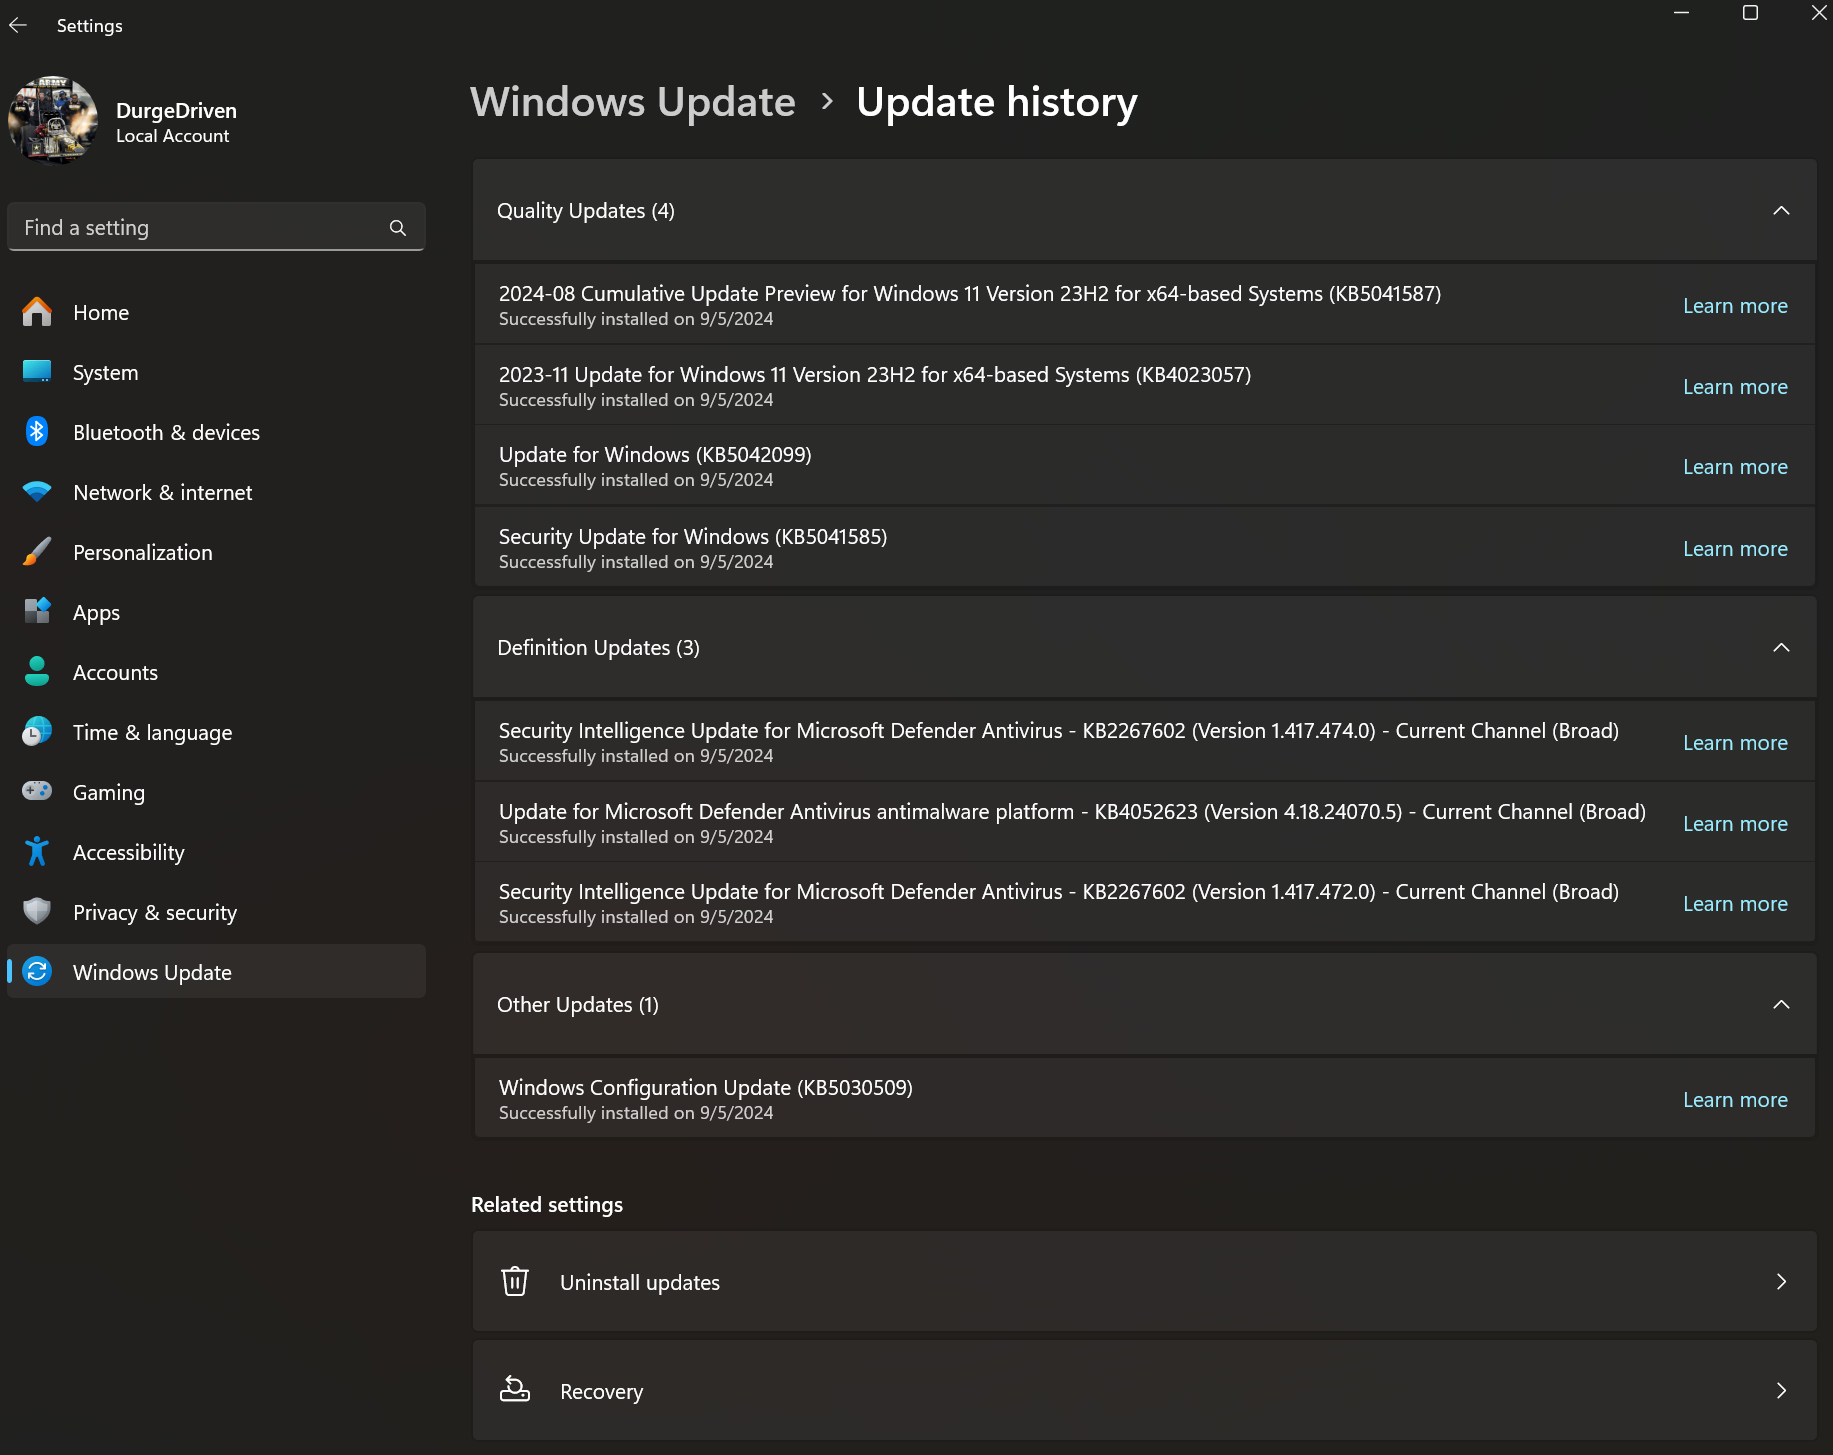This screenshot has width=1833, height=1455.
Task: Click the Privacy & security shield icon
Action: [37, 912]
